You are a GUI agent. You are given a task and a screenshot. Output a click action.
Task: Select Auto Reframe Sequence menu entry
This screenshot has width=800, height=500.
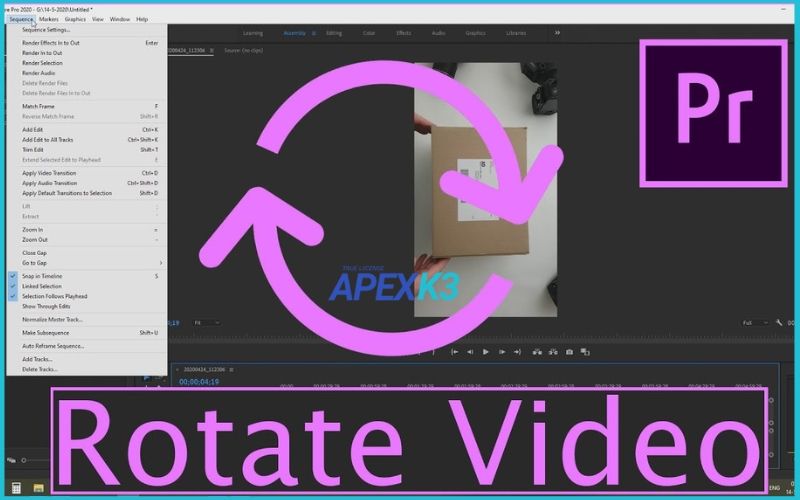pos(53,346)
